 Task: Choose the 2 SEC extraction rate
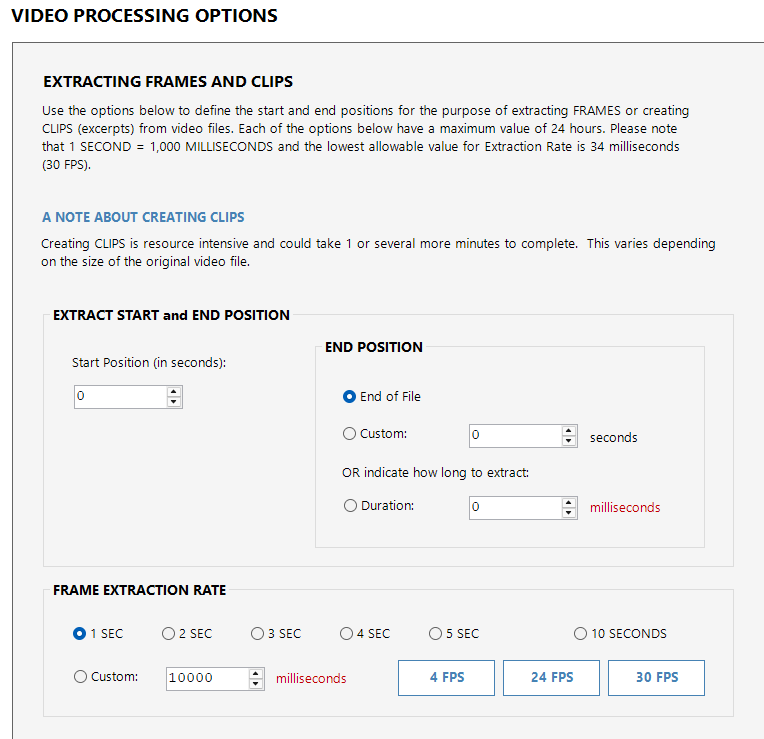[x=168, y=633]
